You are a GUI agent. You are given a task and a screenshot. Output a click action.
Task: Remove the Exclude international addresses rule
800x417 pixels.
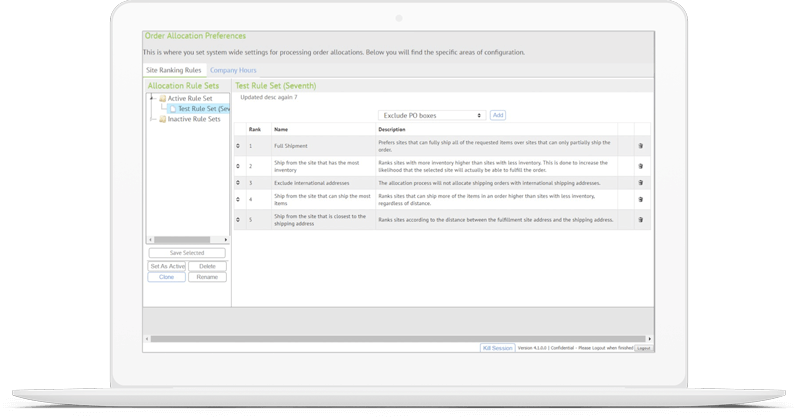[x=640, y=183]
